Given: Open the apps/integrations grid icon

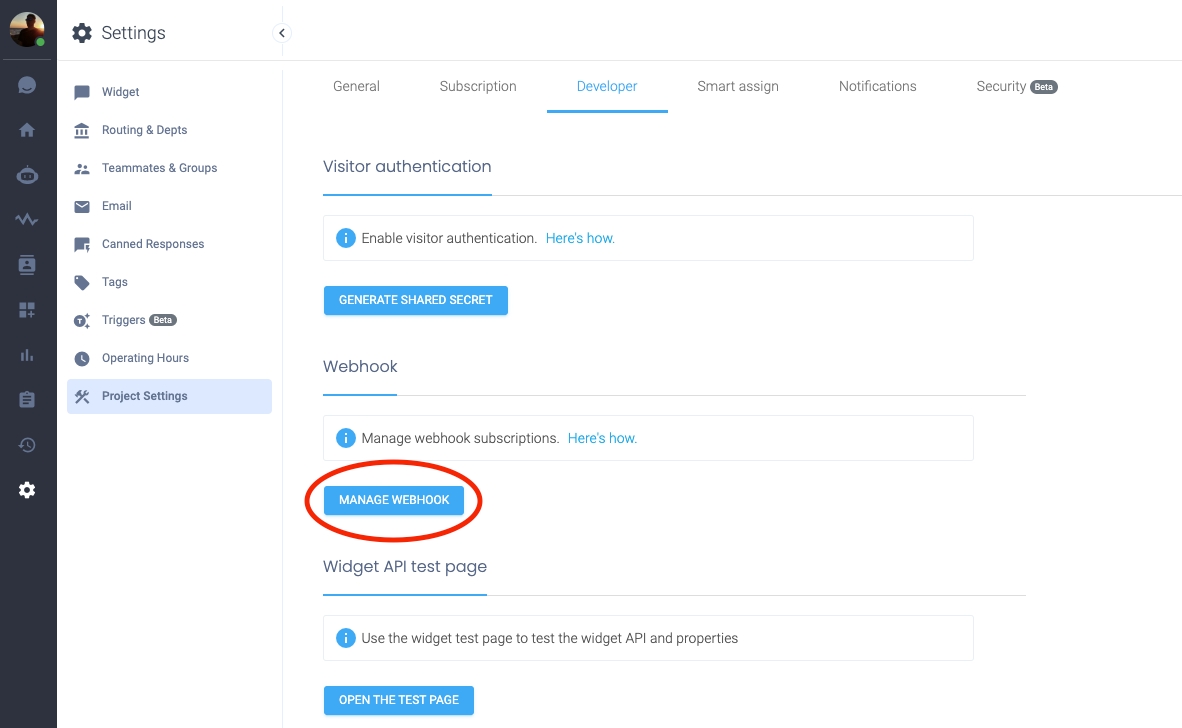Looking at the screenshot, I should tap(27, 310).
